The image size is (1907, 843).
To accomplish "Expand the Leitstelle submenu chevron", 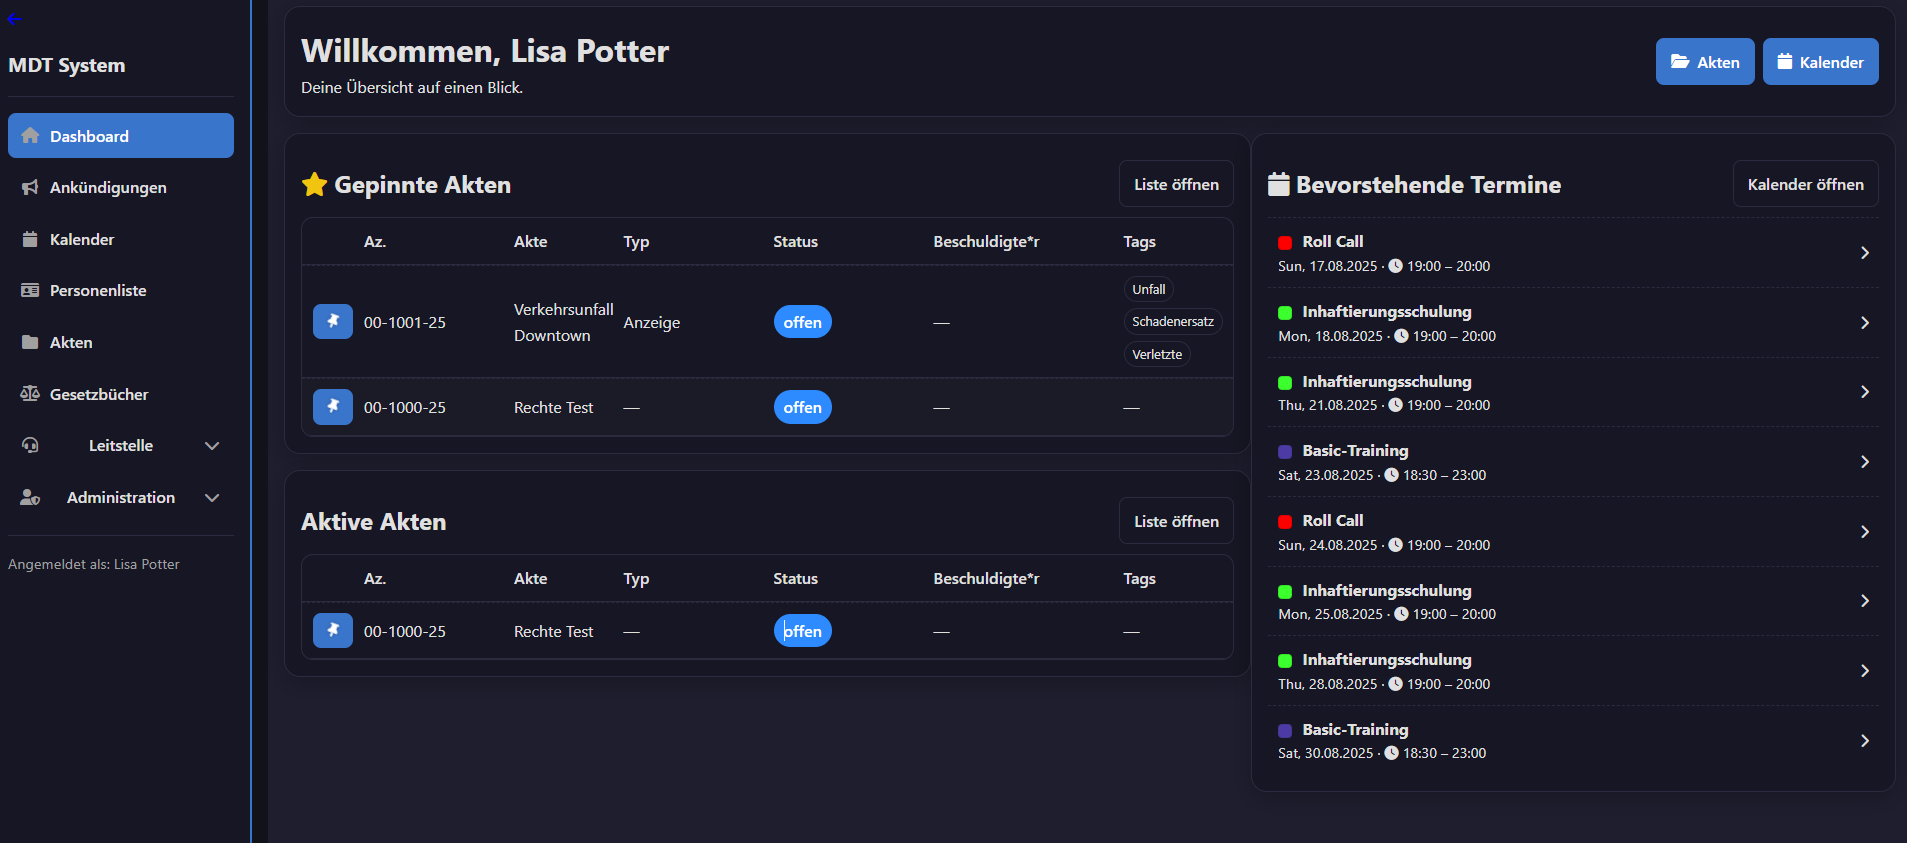I will coord(212,446).
